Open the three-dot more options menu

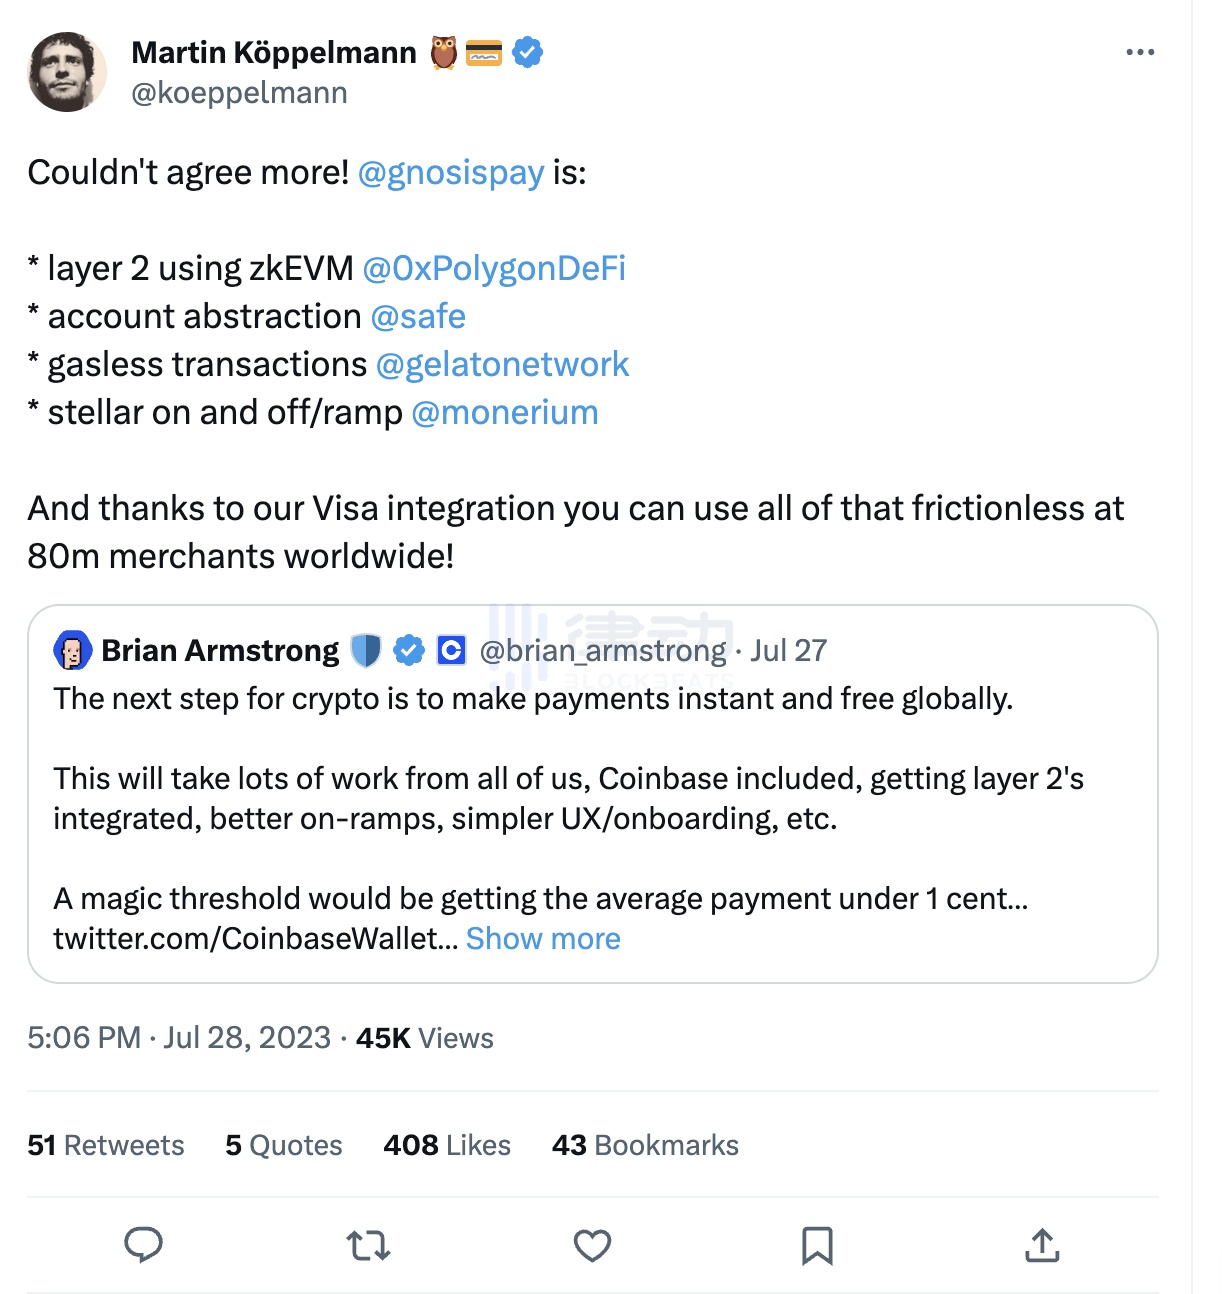1140,52
